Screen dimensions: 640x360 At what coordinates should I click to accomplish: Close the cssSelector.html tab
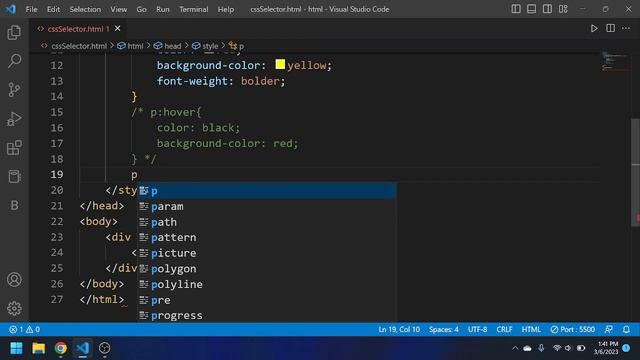coord(118,29)
